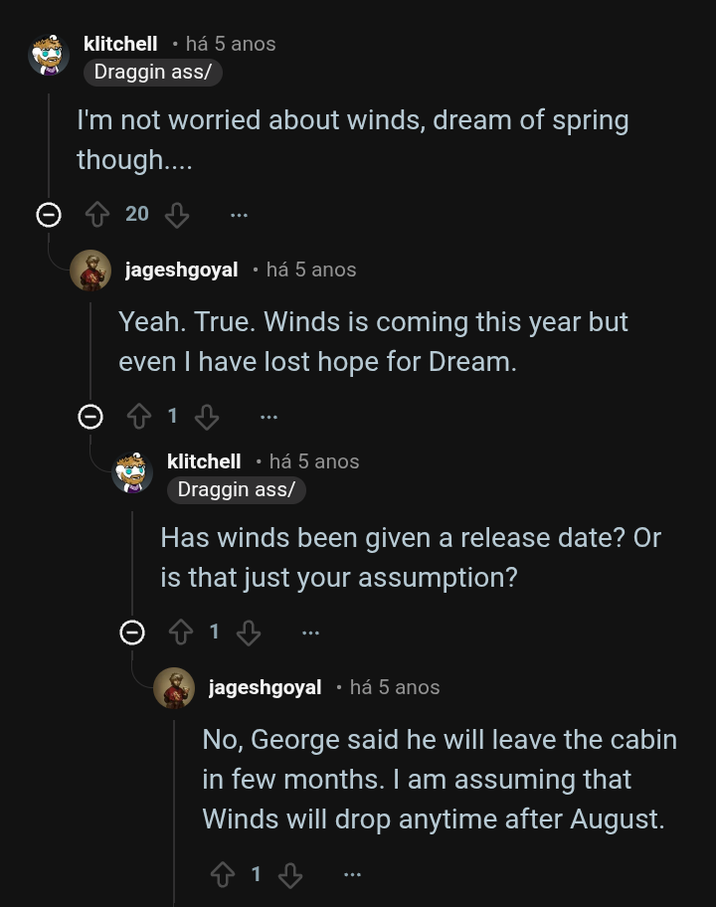The image size is (716, 907).
Task: Downvote the release date question comment
Action: pyautogui.click(x=247, y=630)
